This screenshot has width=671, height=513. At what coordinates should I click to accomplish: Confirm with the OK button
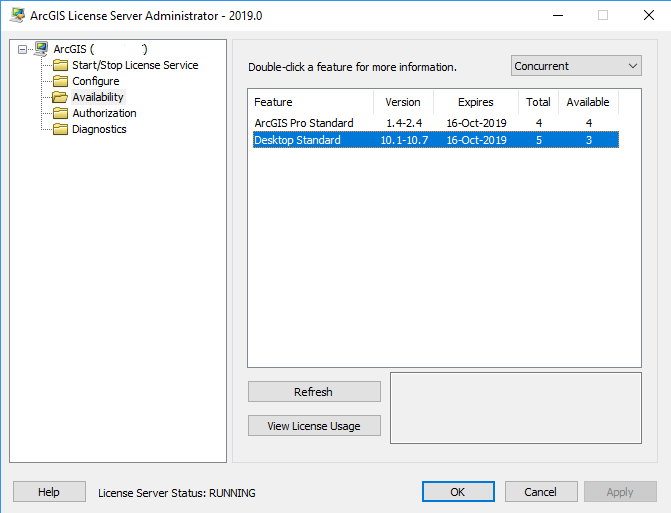coord(458,492)
